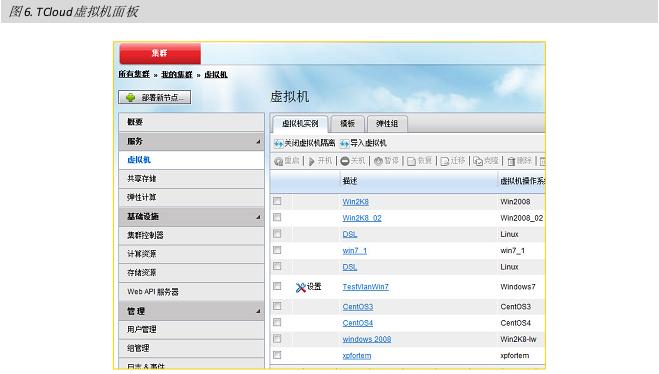Screen dimensions: 659x374
Task: Click the 重启 restart toolbar icon
Action: click(278, 161)
